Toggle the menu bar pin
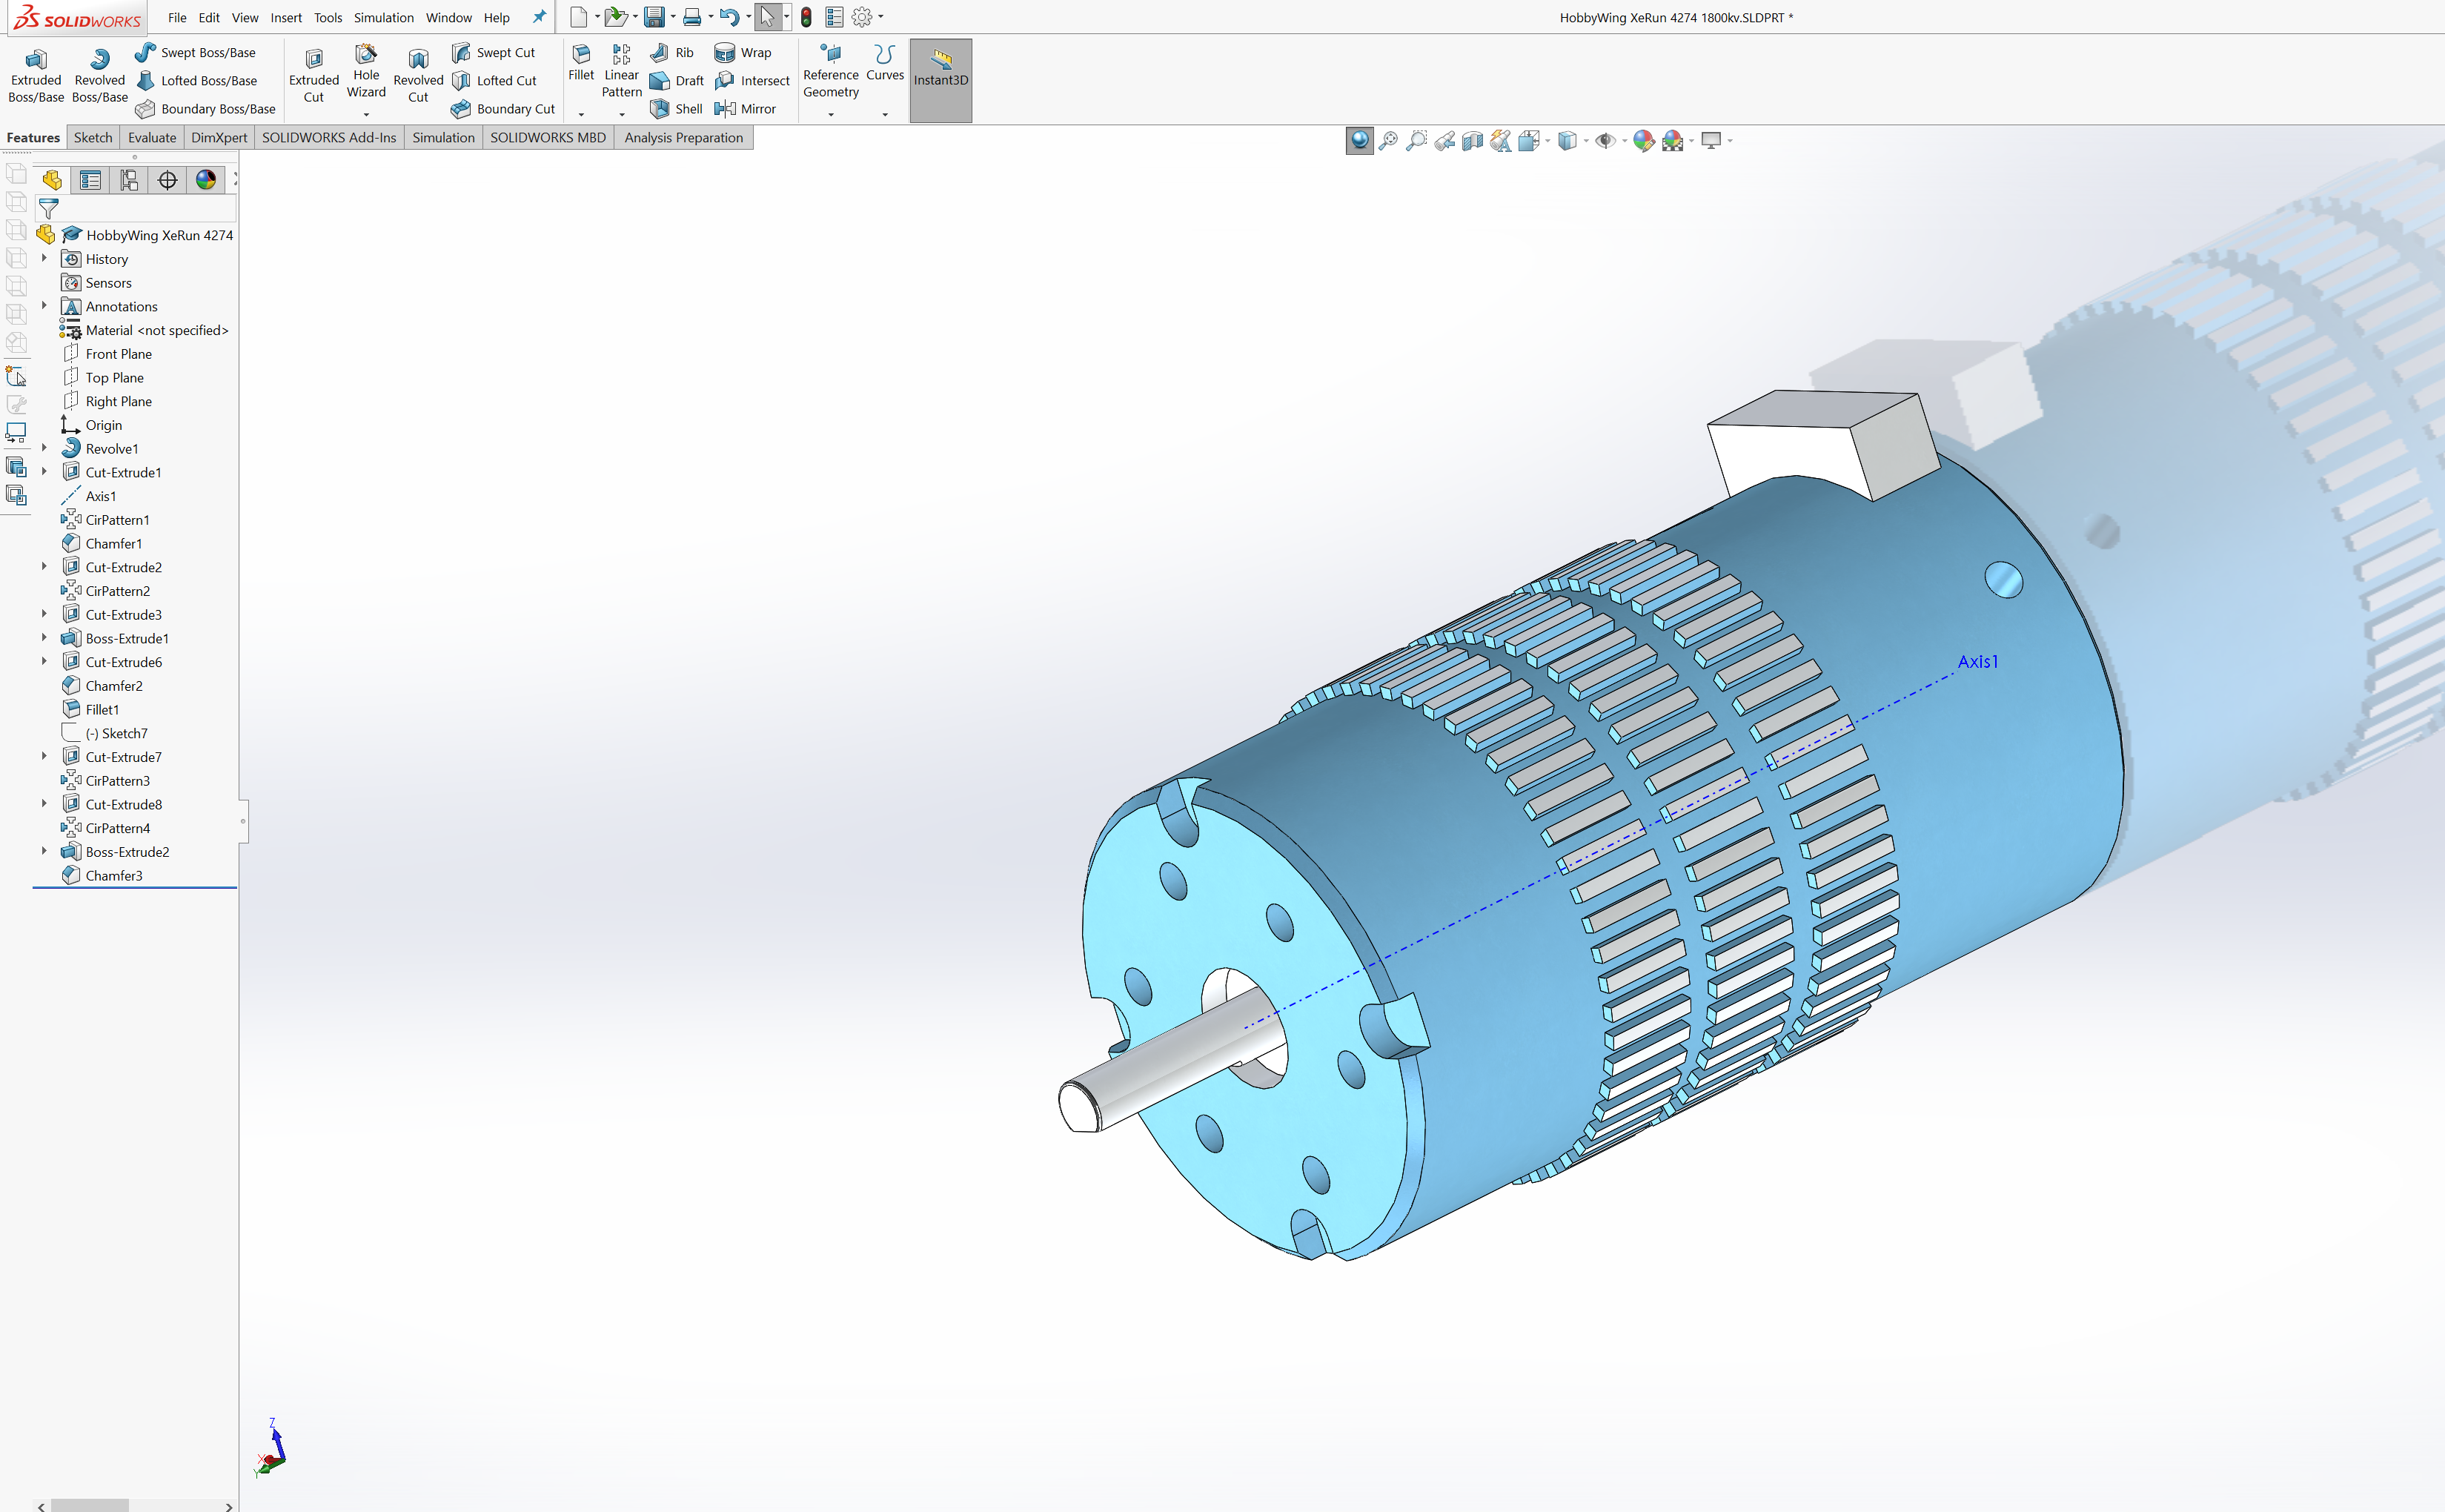 [539, 17]
